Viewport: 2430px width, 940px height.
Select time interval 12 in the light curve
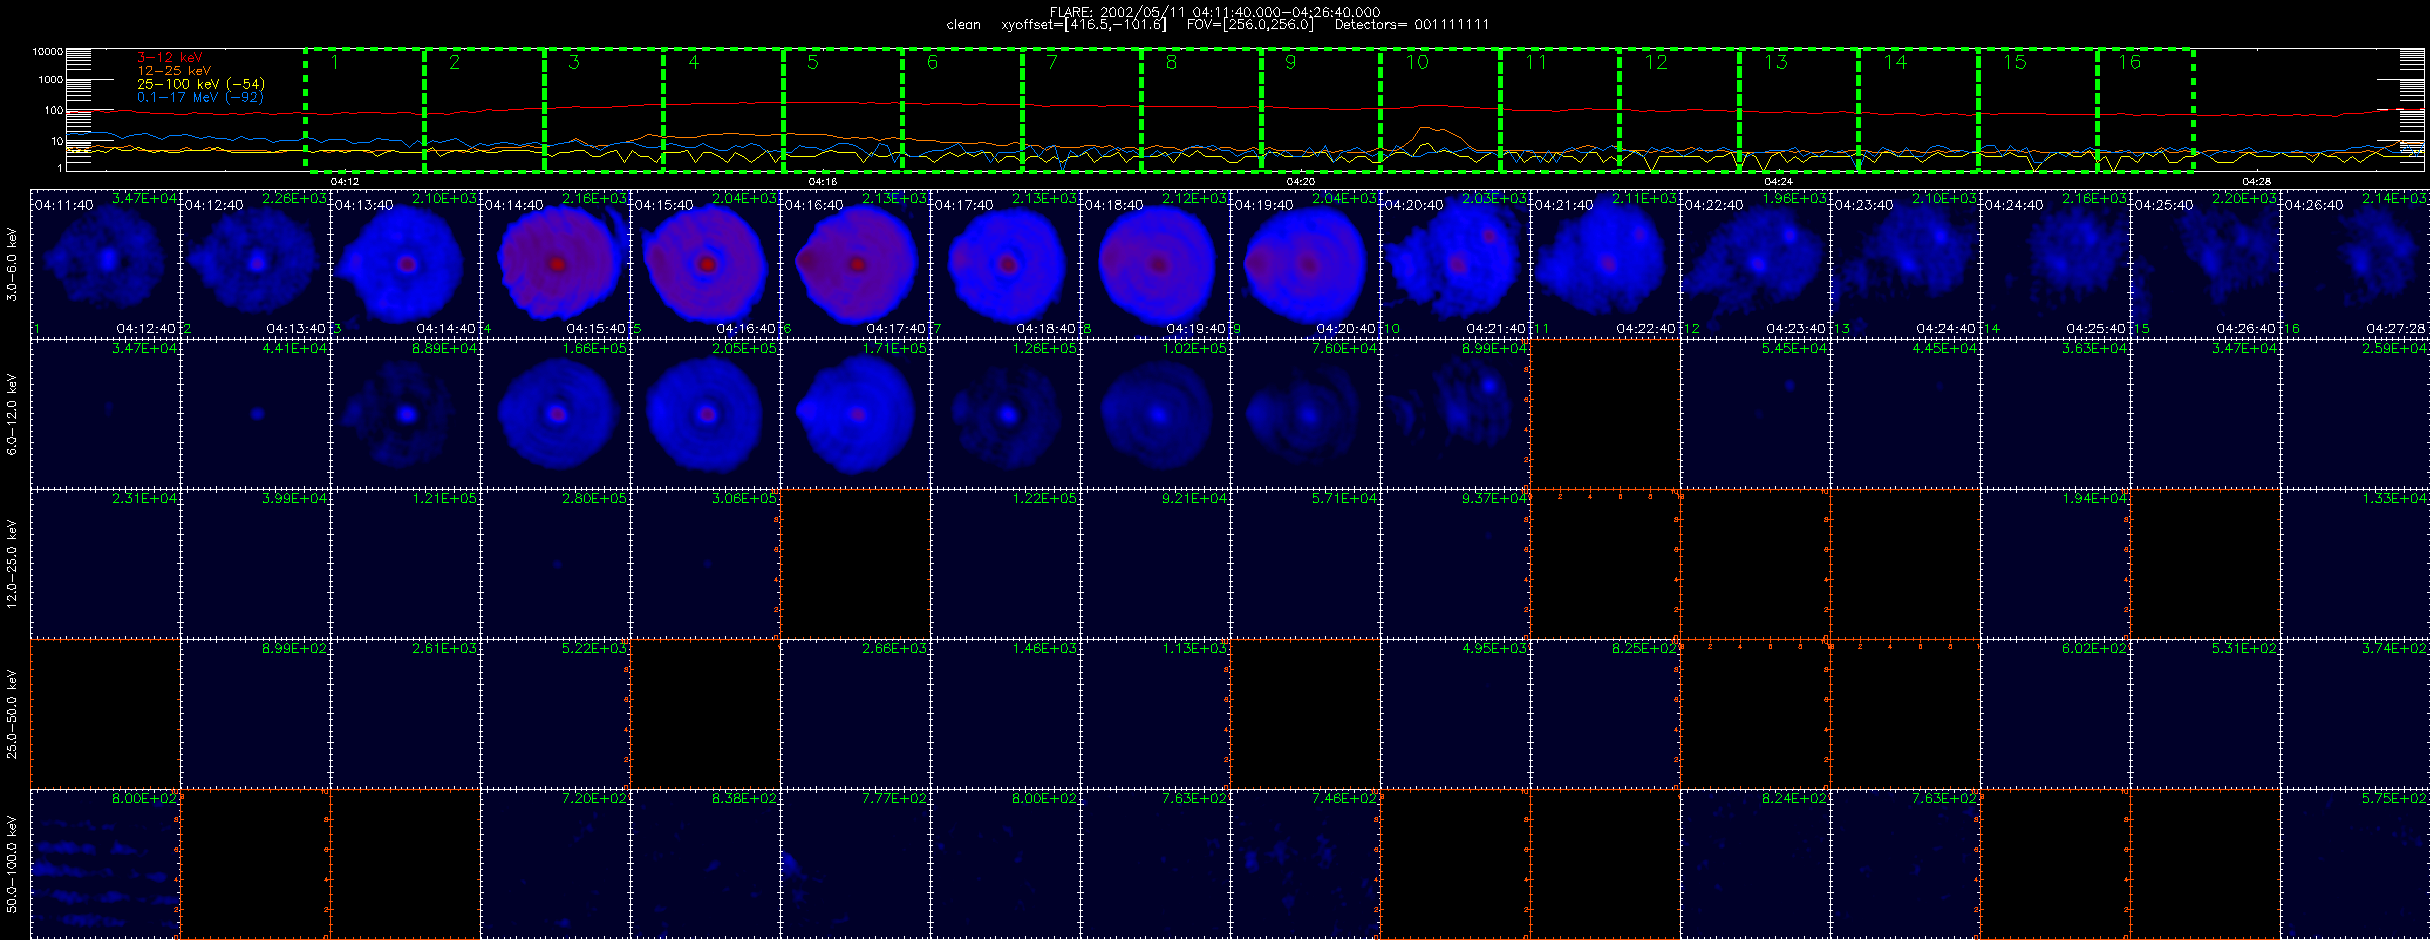(1679, 110)
